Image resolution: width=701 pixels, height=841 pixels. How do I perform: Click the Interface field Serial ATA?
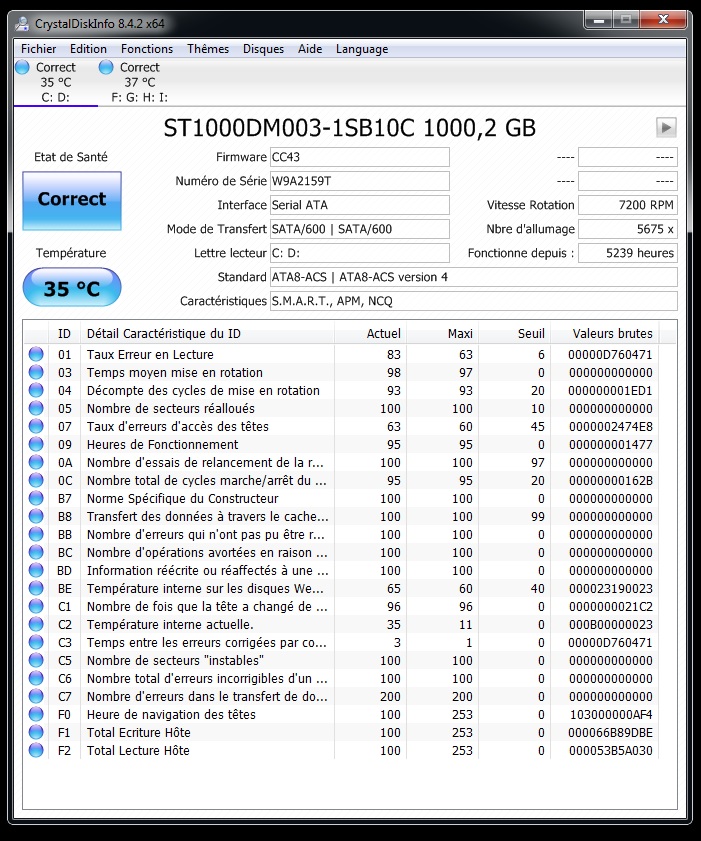[x=359, y=205]
